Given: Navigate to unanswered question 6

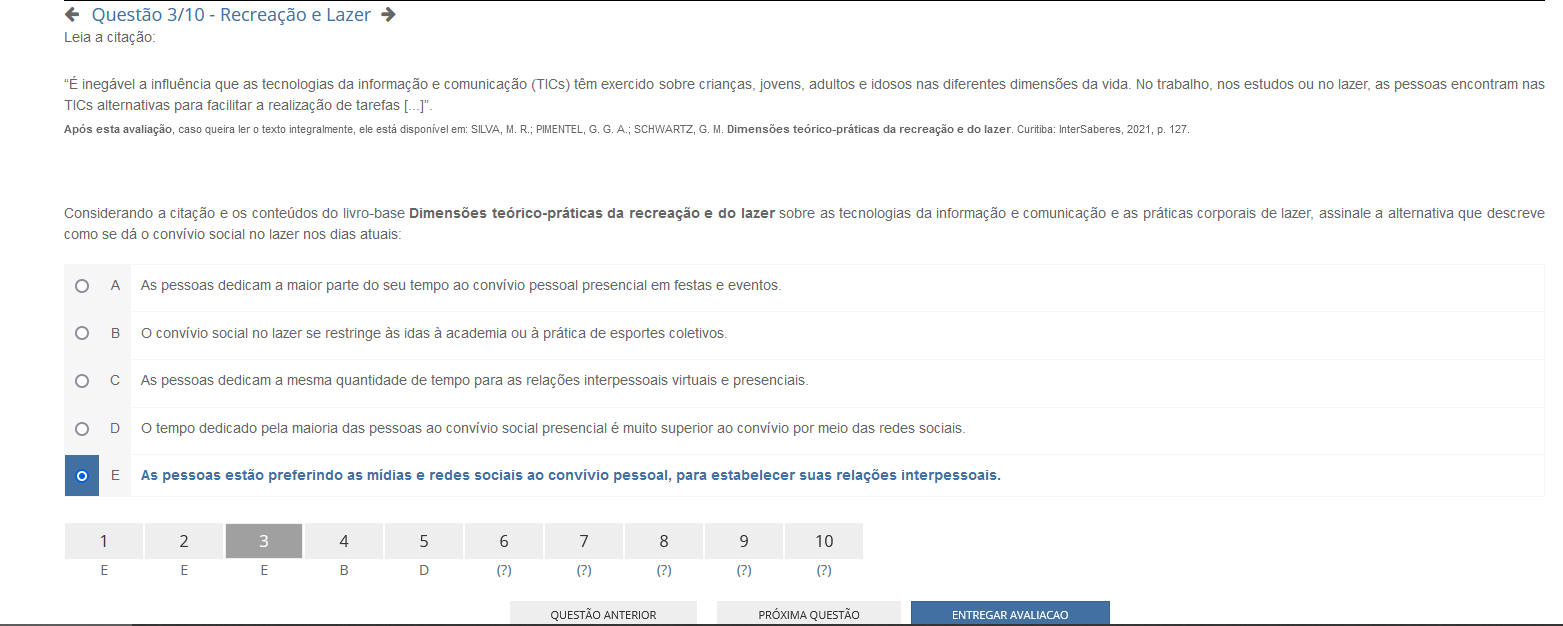Looking at the screenshot, I should (504, 541).
